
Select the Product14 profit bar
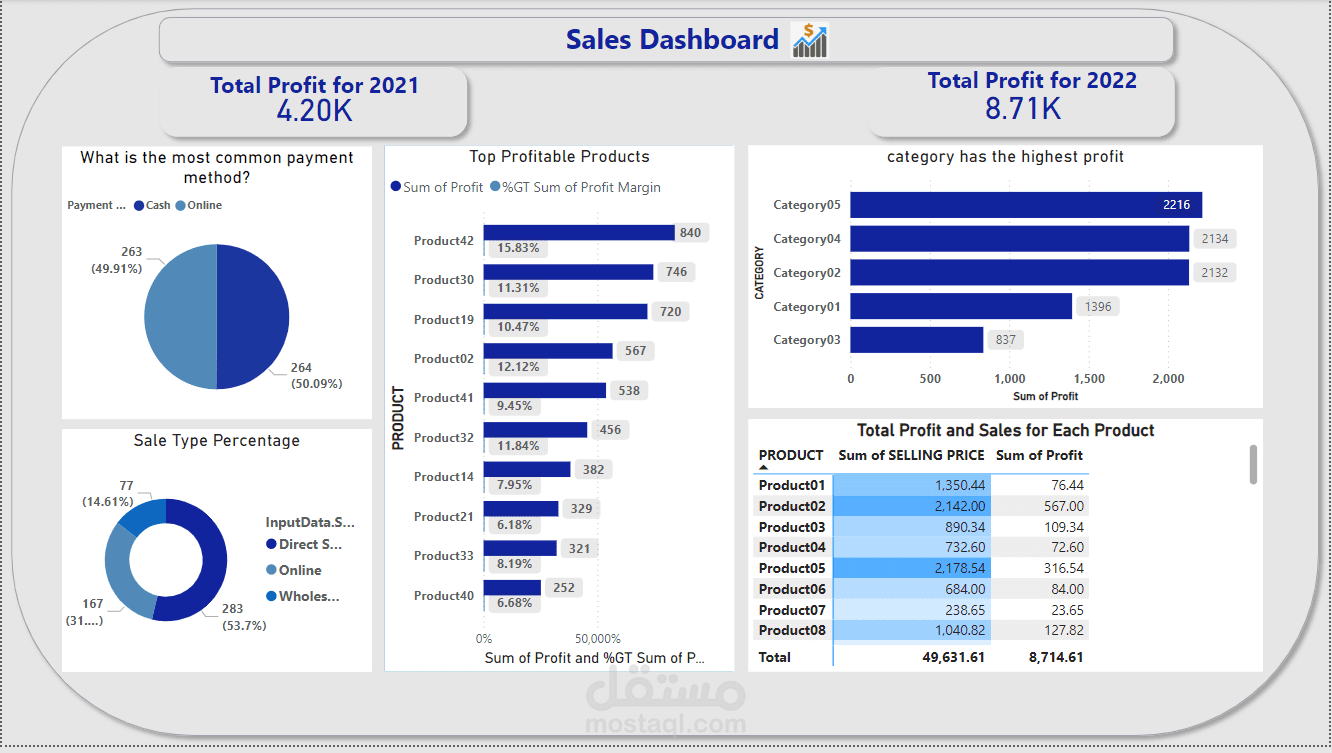pos(527,469)
